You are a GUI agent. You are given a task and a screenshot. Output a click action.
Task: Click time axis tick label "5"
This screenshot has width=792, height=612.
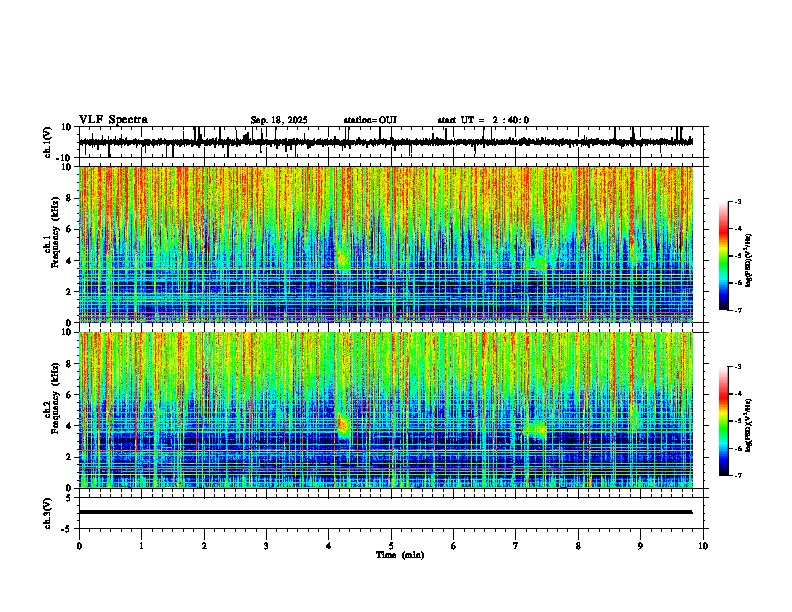coord(391,546)
